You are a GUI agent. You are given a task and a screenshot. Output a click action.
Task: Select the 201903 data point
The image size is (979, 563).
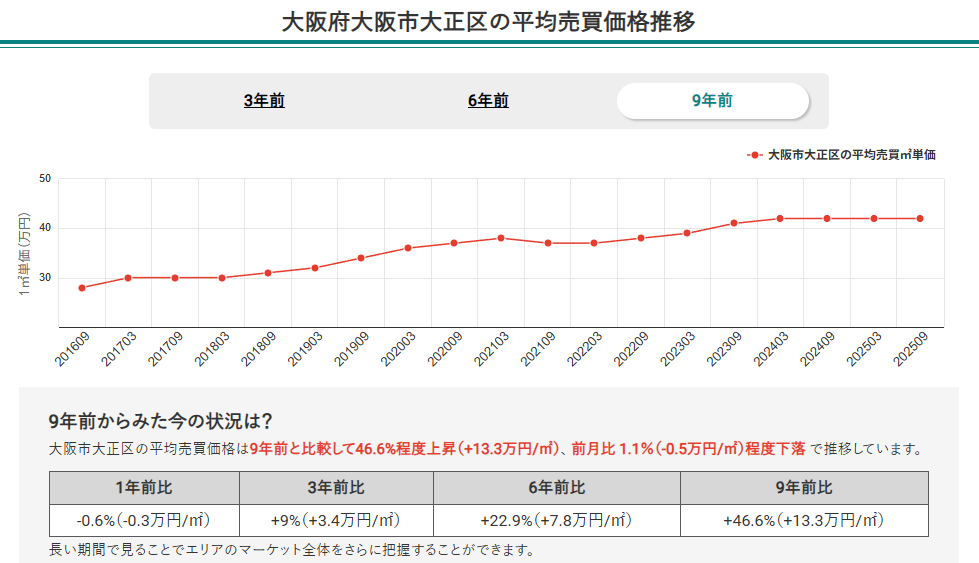[x=315, y=268]
